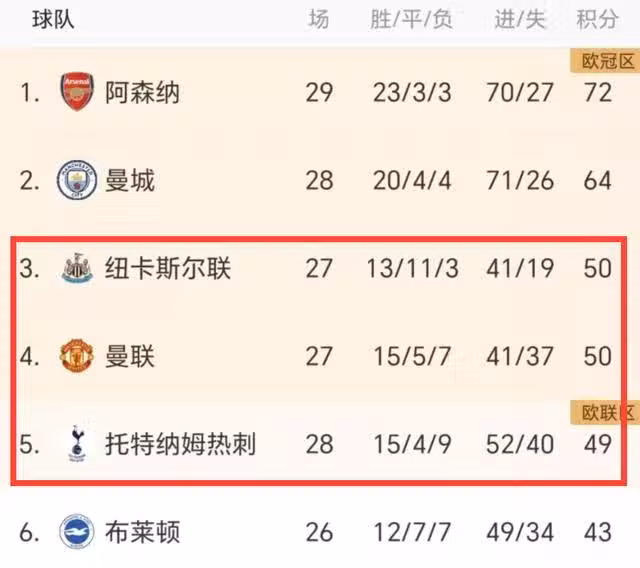Open the 阿森纳 team name link
Screen dimensions: 640x568
tap(142, 93)
